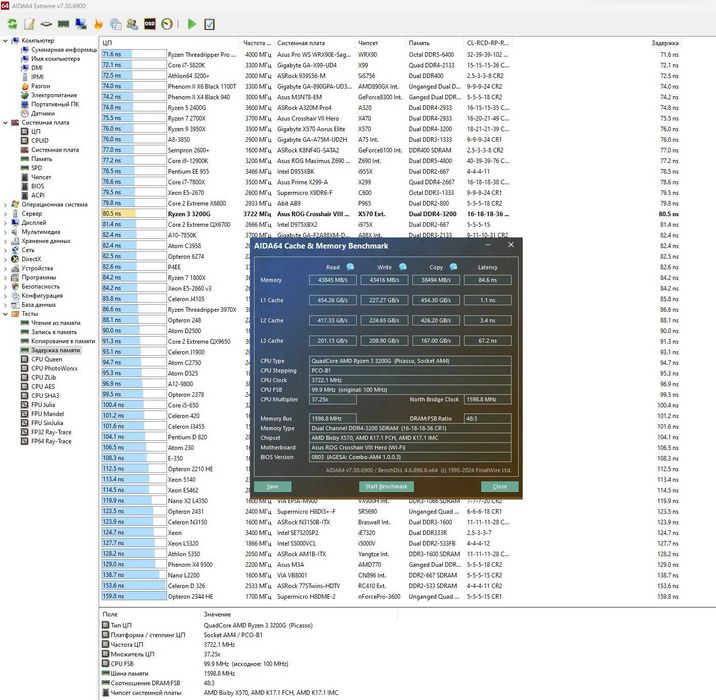Click the Results checkmark toolbar icon
The width and height of the screenshot is (716, 700).
(210, 24)
